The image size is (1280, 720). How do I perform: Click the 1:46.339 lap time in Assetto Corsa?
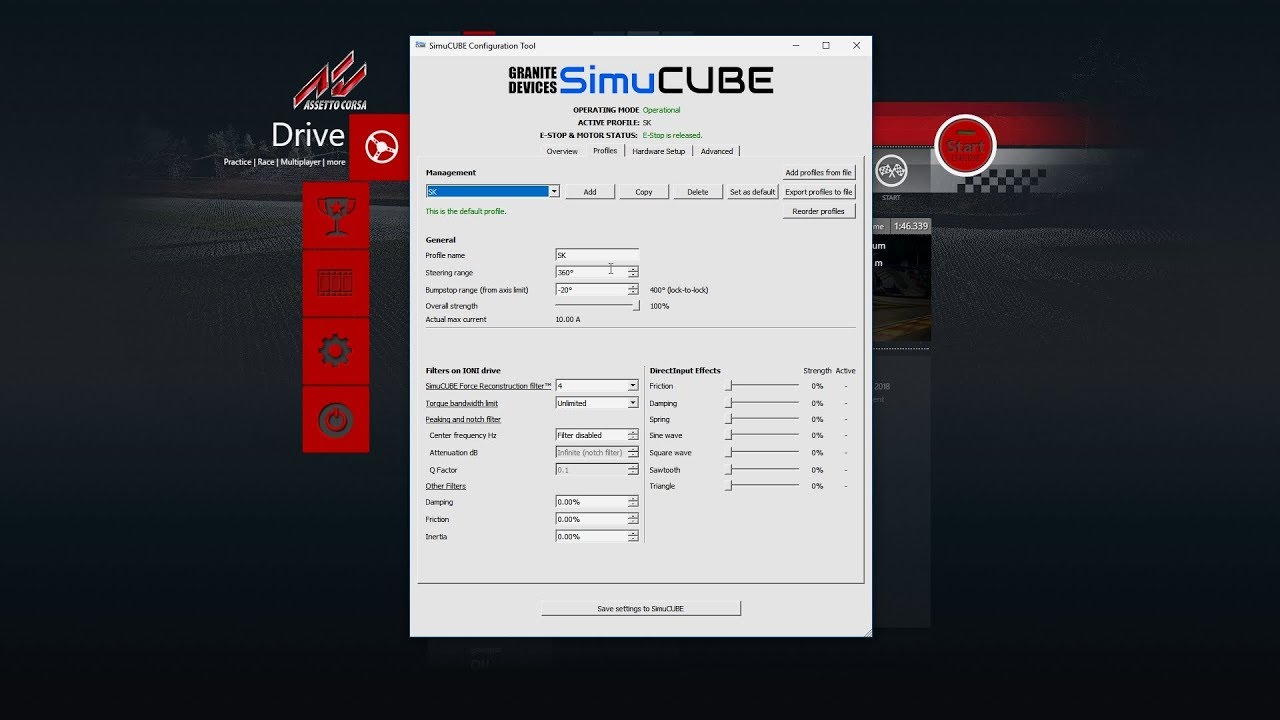(x=911, y=226)
